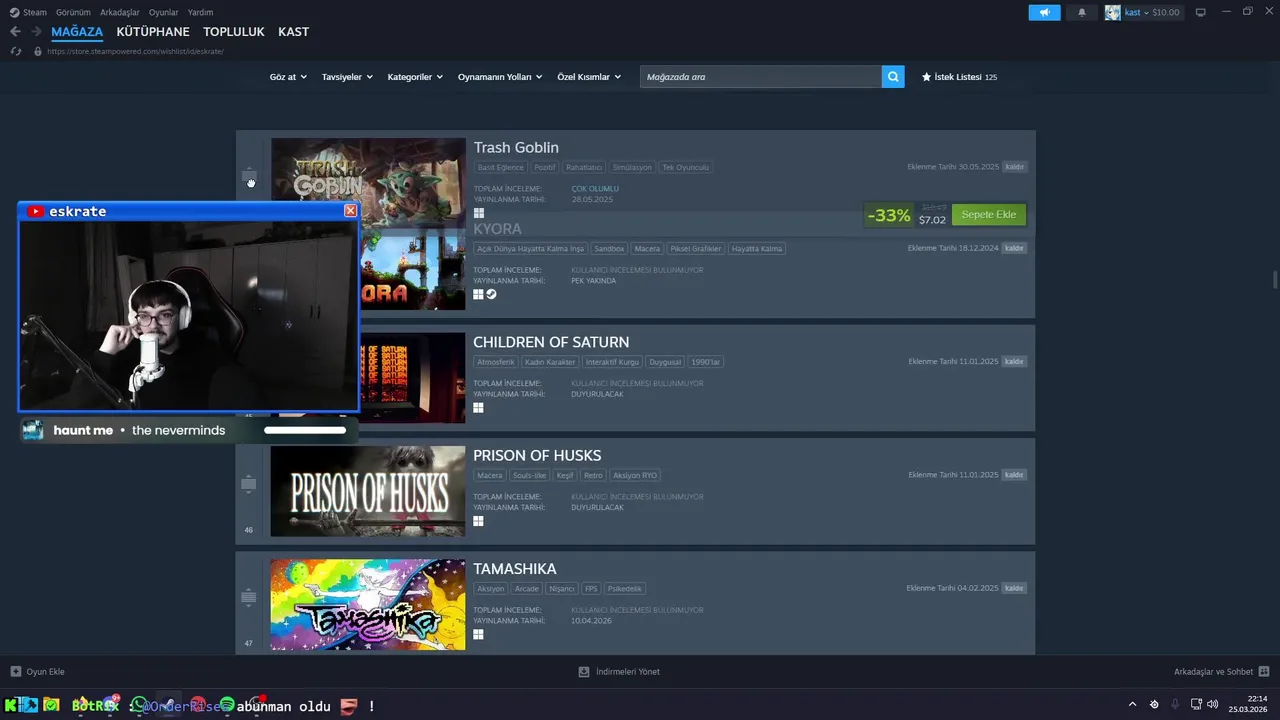1280x720 pixels.
Task: Expand the Özel Kısımlar dropdown
Action: pos(589,77)
